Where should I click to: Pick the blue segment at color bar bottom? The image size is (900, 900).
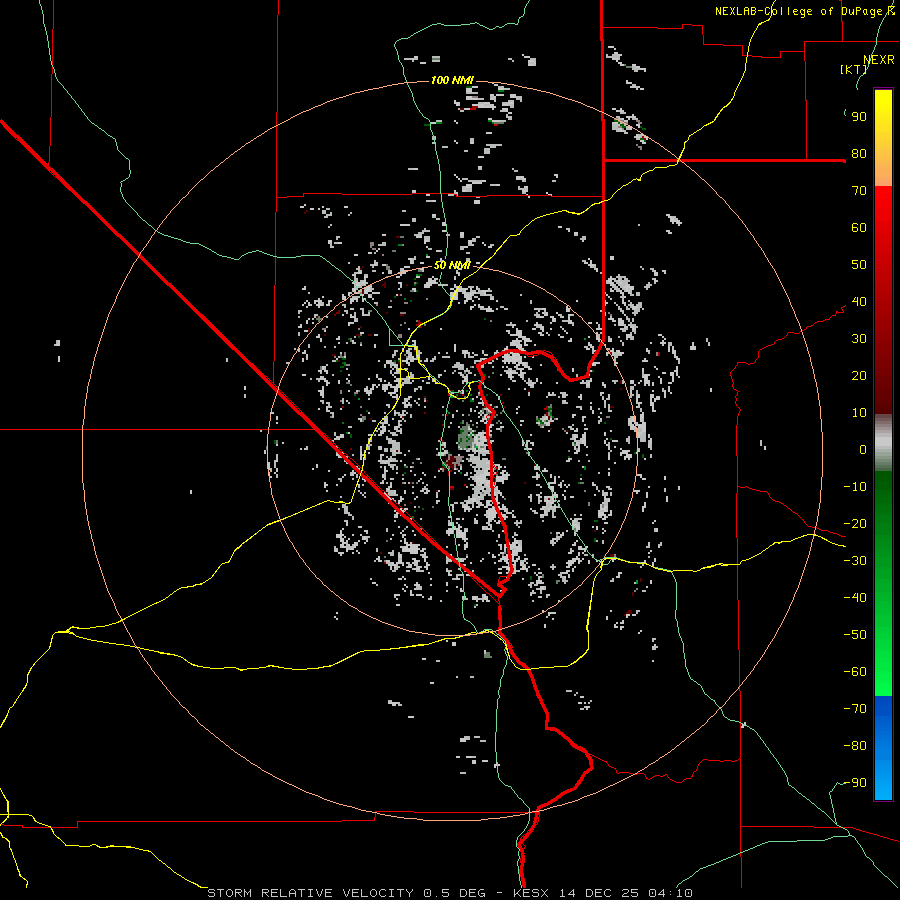pos(883,748)
